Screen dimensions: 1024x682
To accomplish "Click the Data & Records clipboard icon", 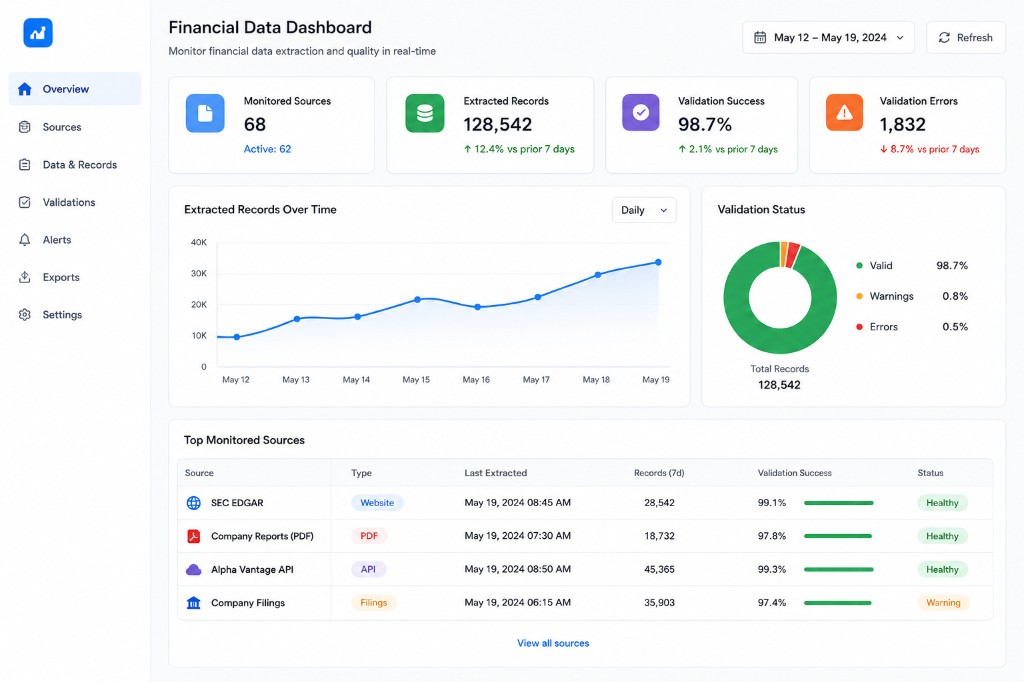I will click(25, 165).
